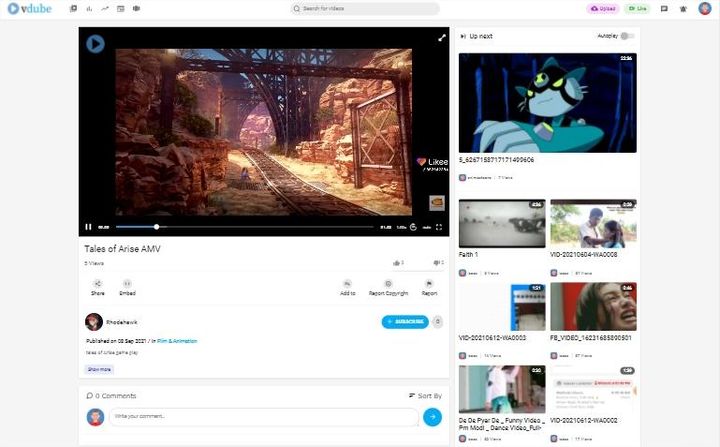Image resolution: width=720 pixels, height=447 pixels.
Task: Click the green Live button
Action: point(637,8)
